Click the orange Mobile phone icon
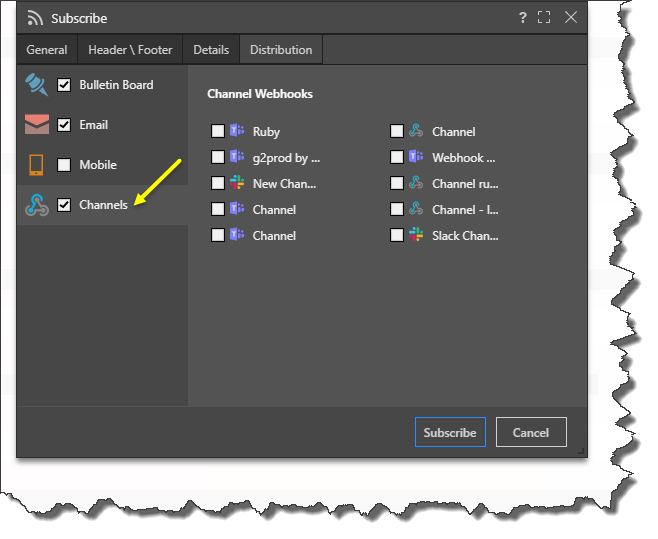Screen dimensions: 658x539 click(37, 165)
